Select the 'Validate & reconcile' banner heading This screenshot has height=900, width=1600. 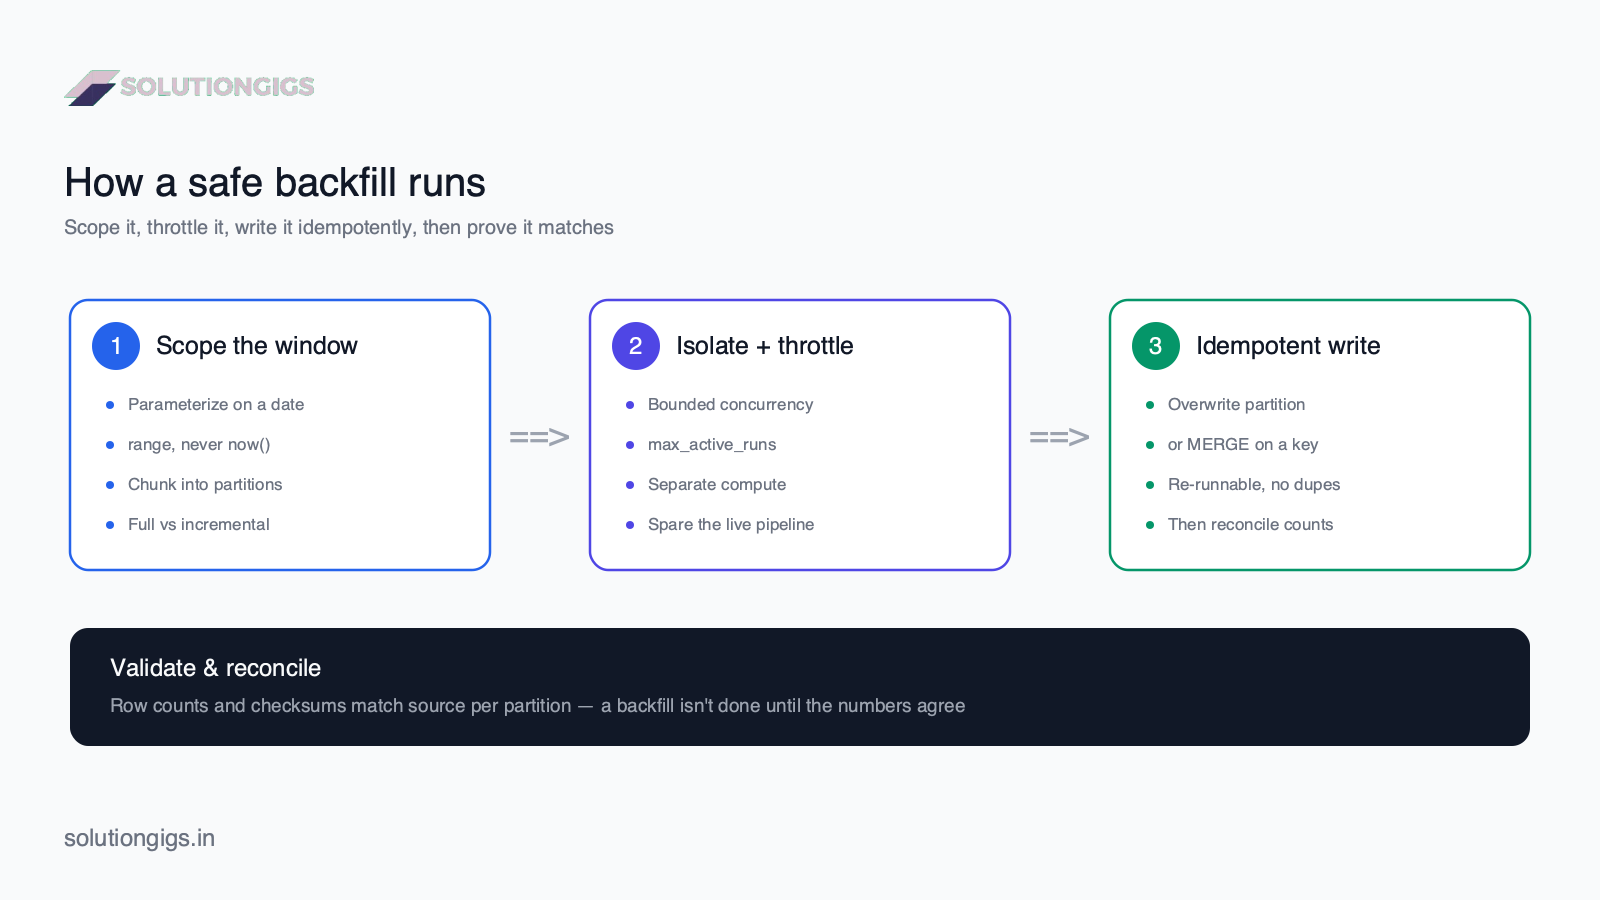point(216,668)
